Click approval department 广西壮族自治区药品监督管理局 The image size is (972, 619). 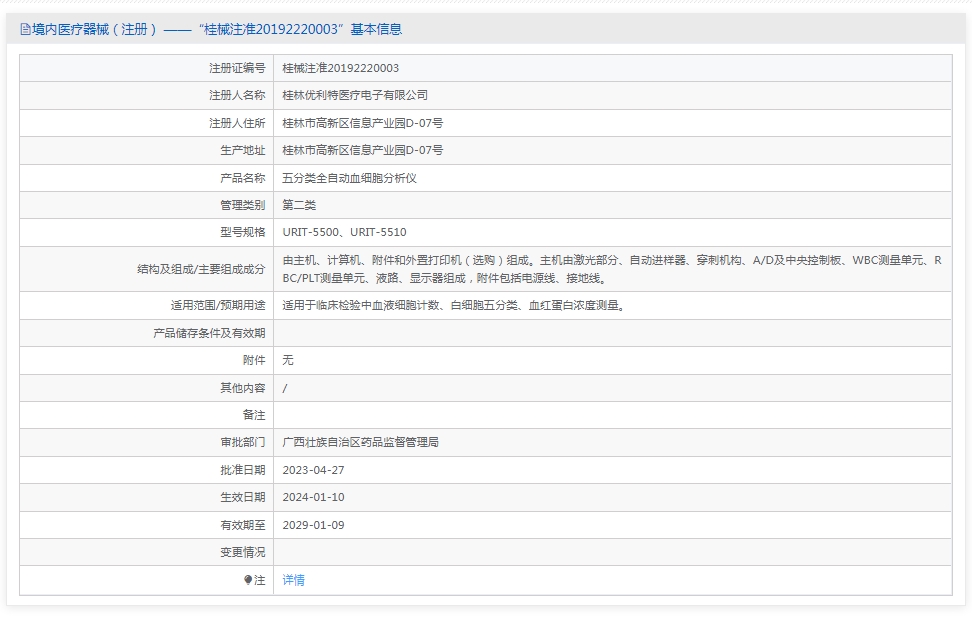360,442
